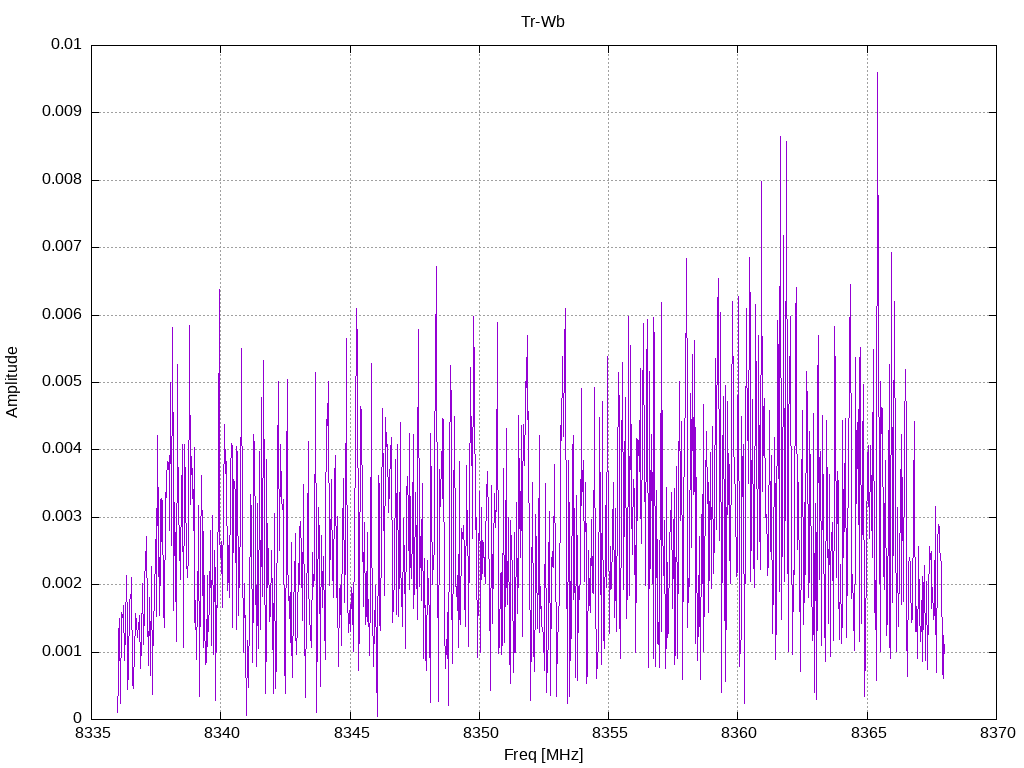Click the y-axis tick value 0.01
Image resolution: width=1024 pixels, height=768 pixels.
click(67, 44)
